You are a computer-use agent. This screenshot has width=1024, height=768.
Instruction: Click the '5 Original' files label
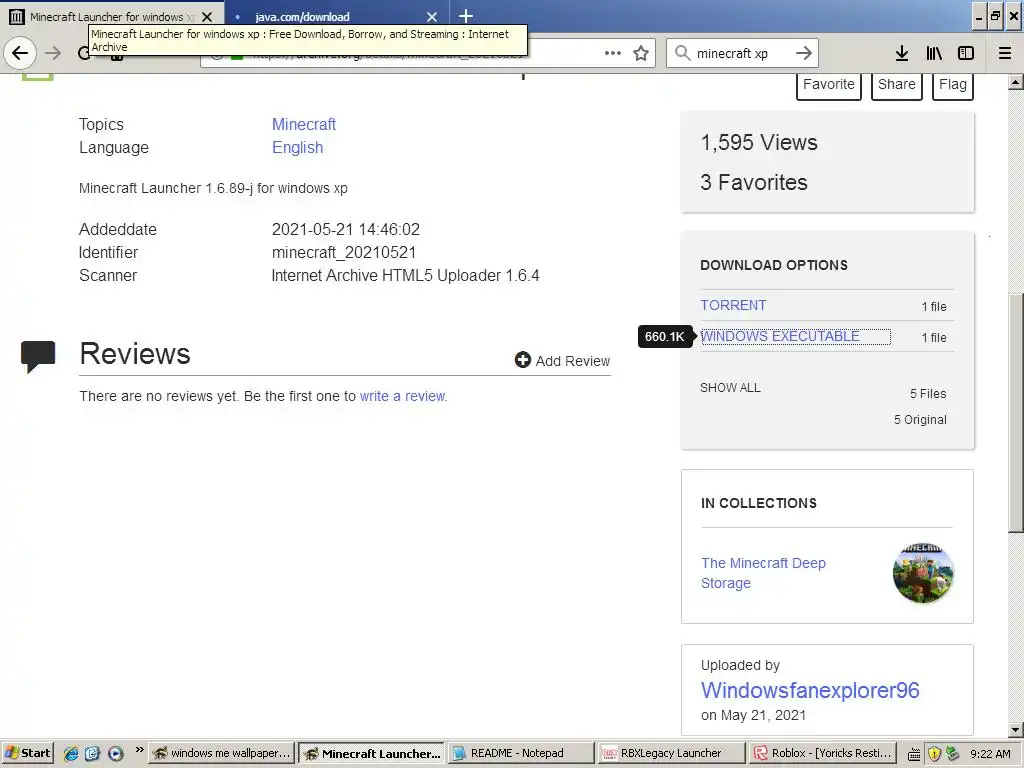click(x=920, y=419)
